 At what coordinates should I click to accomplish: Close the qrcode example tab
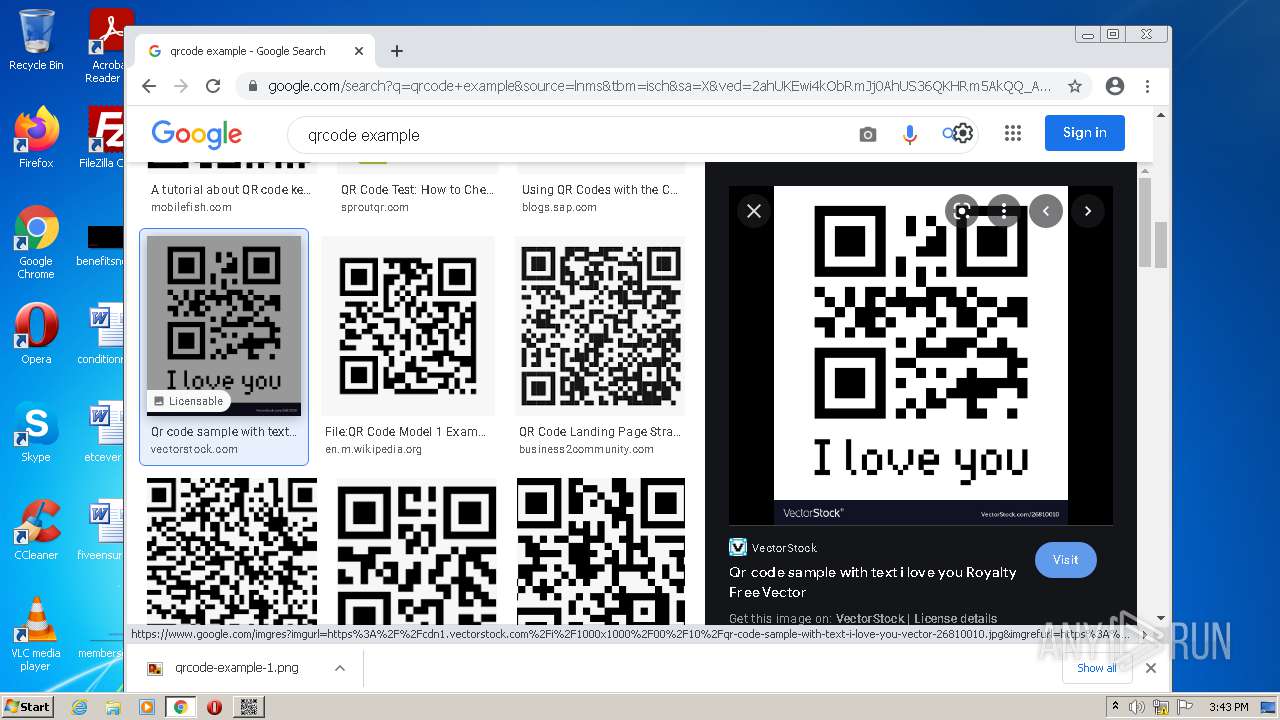[359, 51]
